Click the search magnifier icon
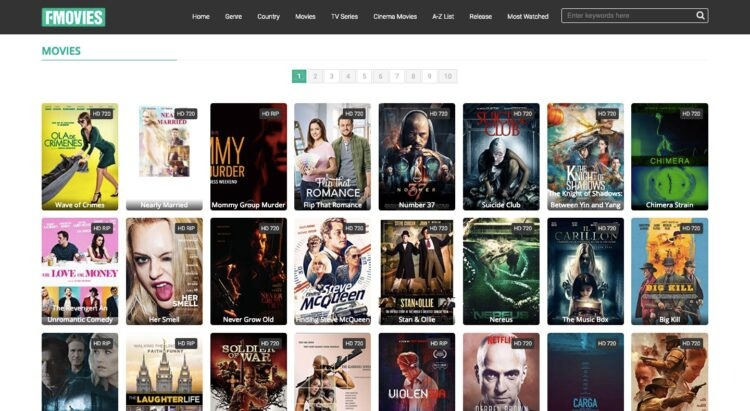This screenshot has width=750, height=411. 700,15
